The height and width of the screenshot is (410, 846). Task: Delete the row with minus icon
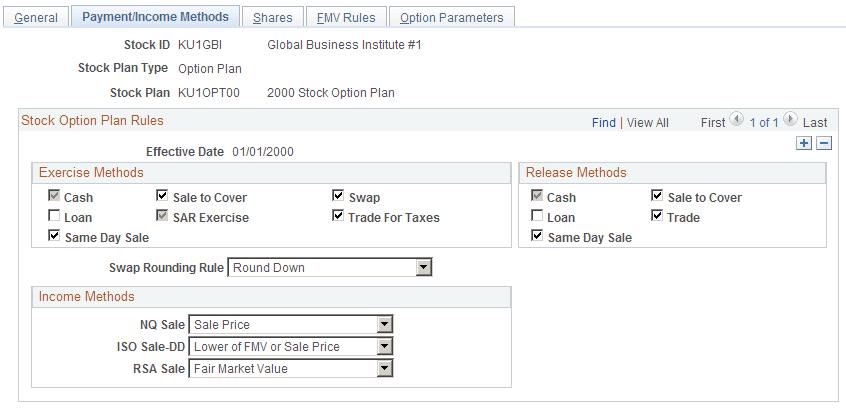coord(824,143)
